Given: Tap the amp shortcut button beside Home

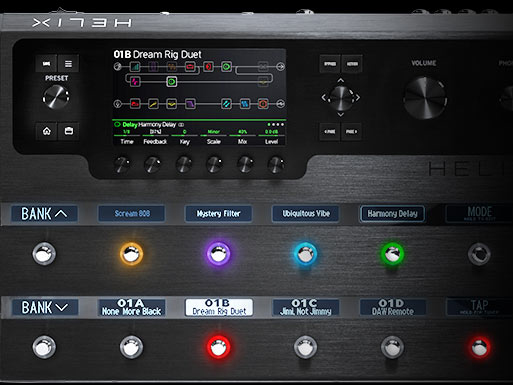Looking at the screenshot, I should [x=69, y=131].
